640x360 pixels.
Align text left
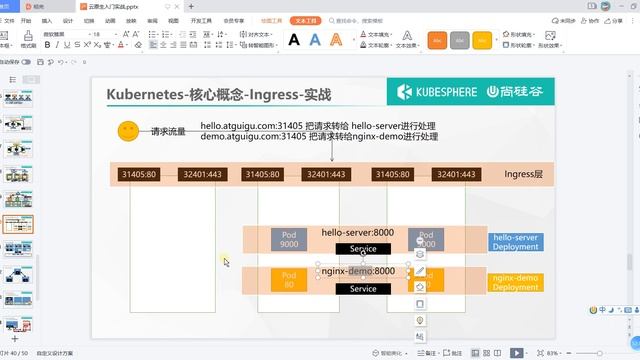tap(153, 44)
